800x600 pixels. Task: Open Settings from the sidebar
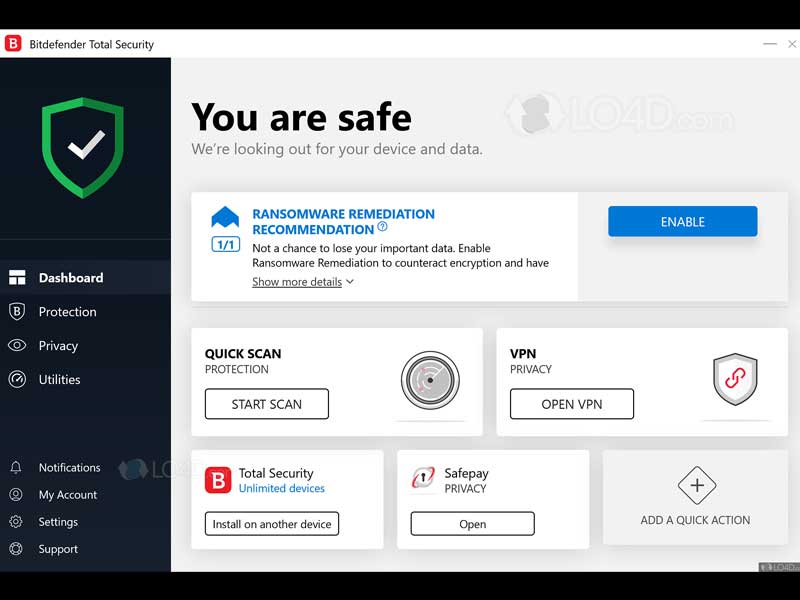click(x=58, y=522)
